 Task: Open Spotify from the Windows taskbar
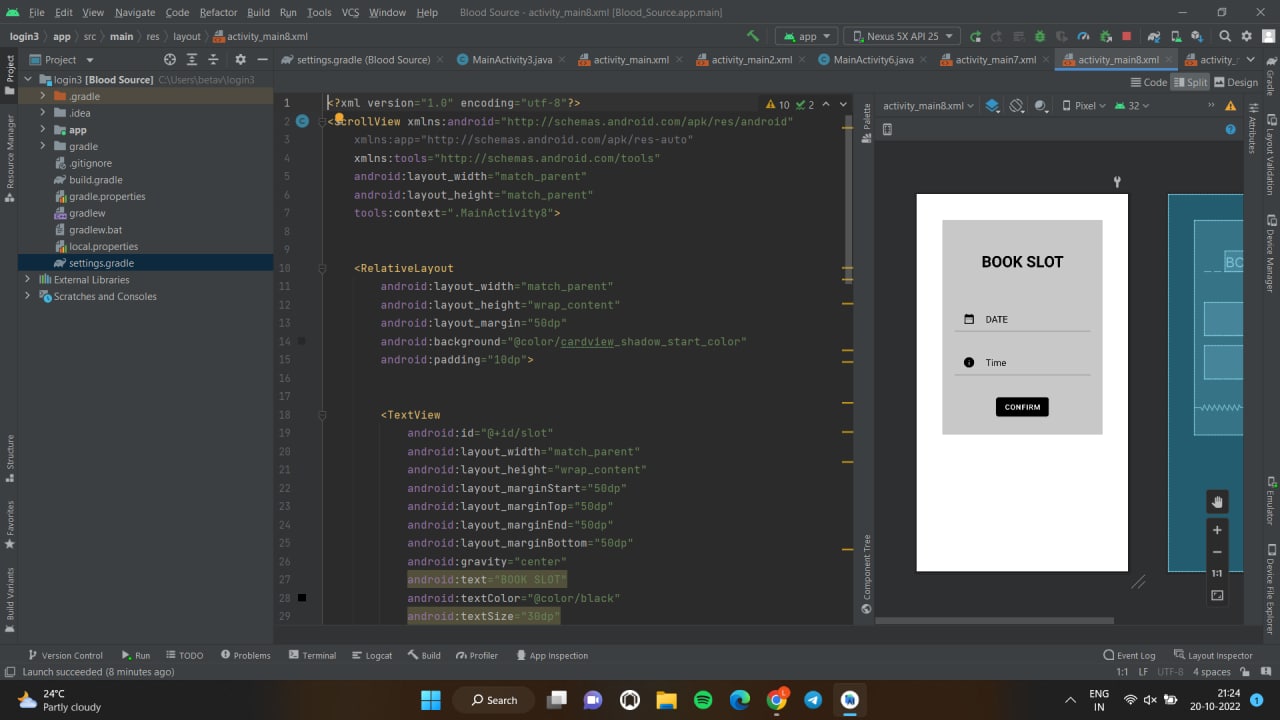pos(703,700)
